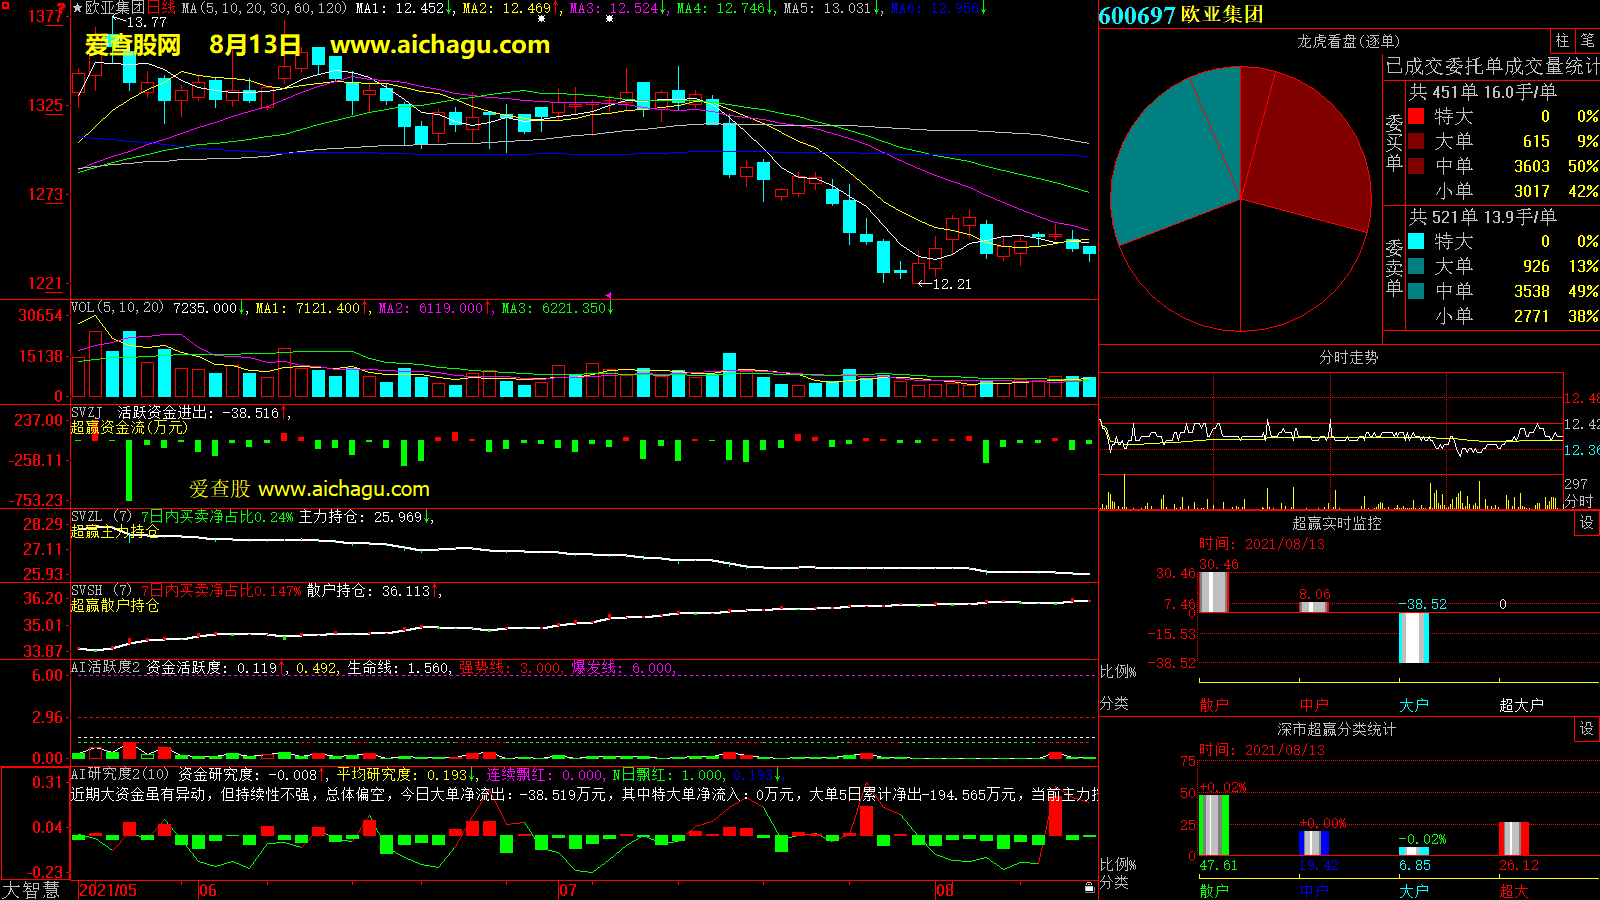The height and width of the screenshot is (900, 1600).
Task: Click the 柱 bar-chart view button
Action: tap(1562, 41)
